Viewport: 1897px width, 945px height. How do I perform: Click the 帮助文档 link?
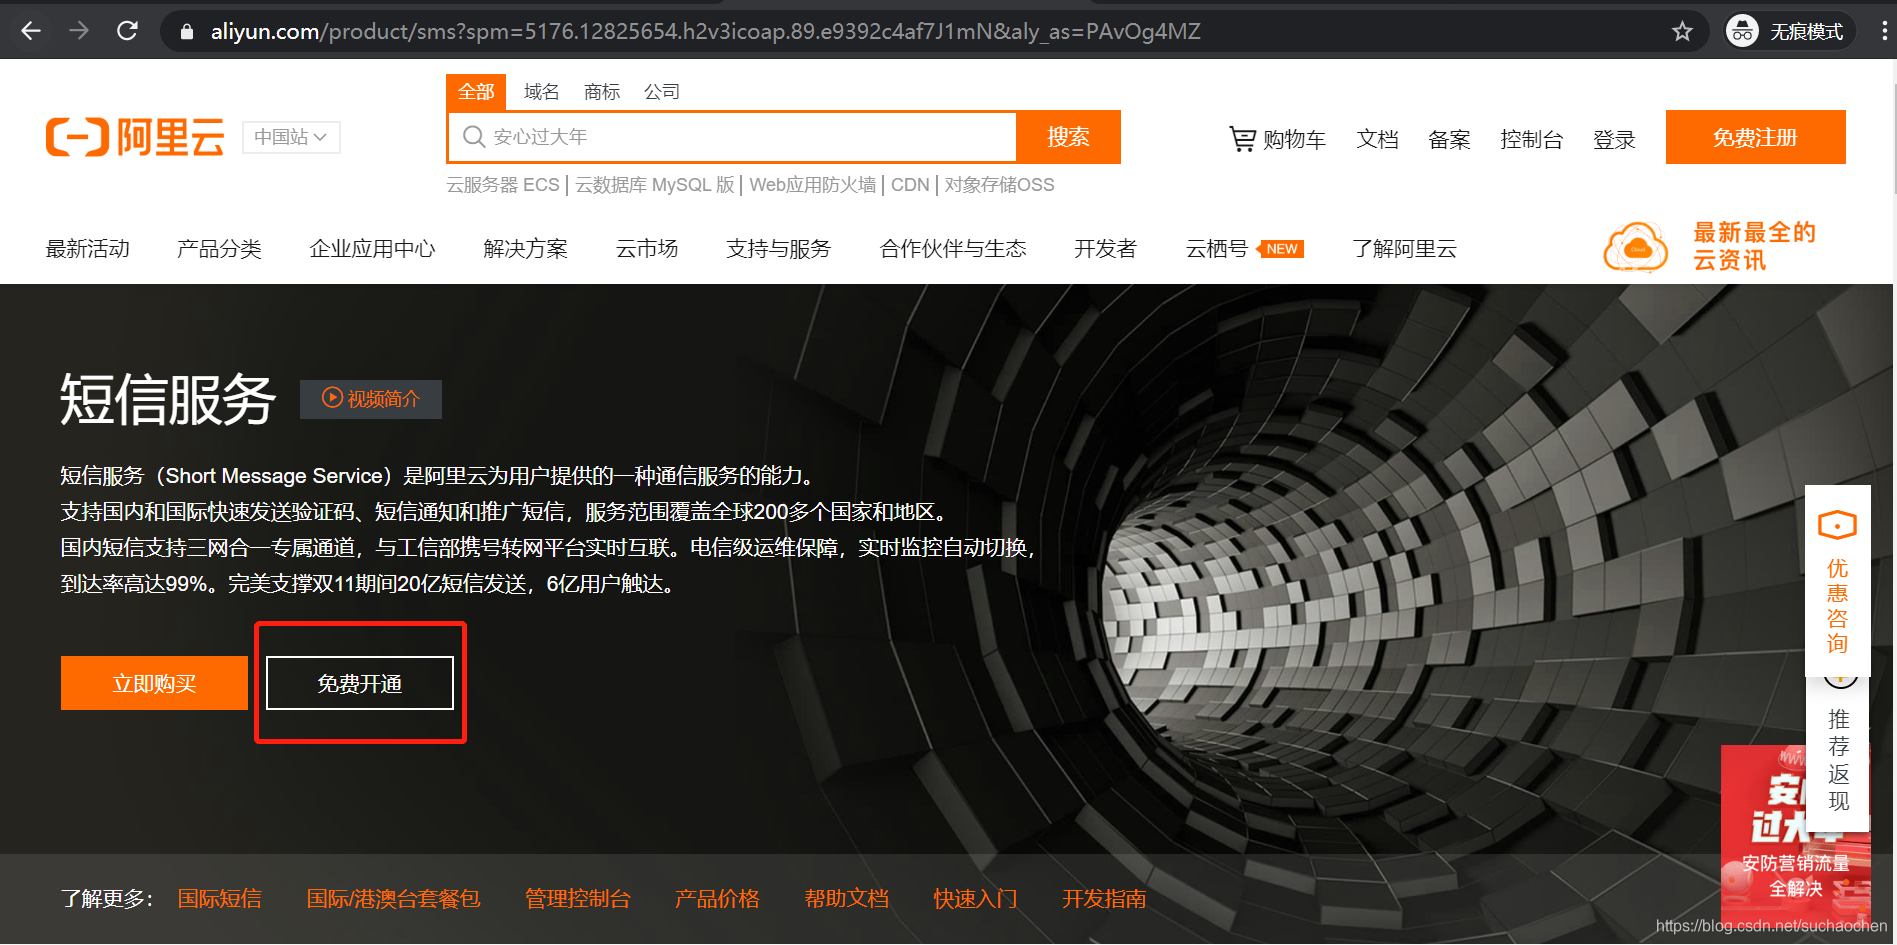point(846,899)
